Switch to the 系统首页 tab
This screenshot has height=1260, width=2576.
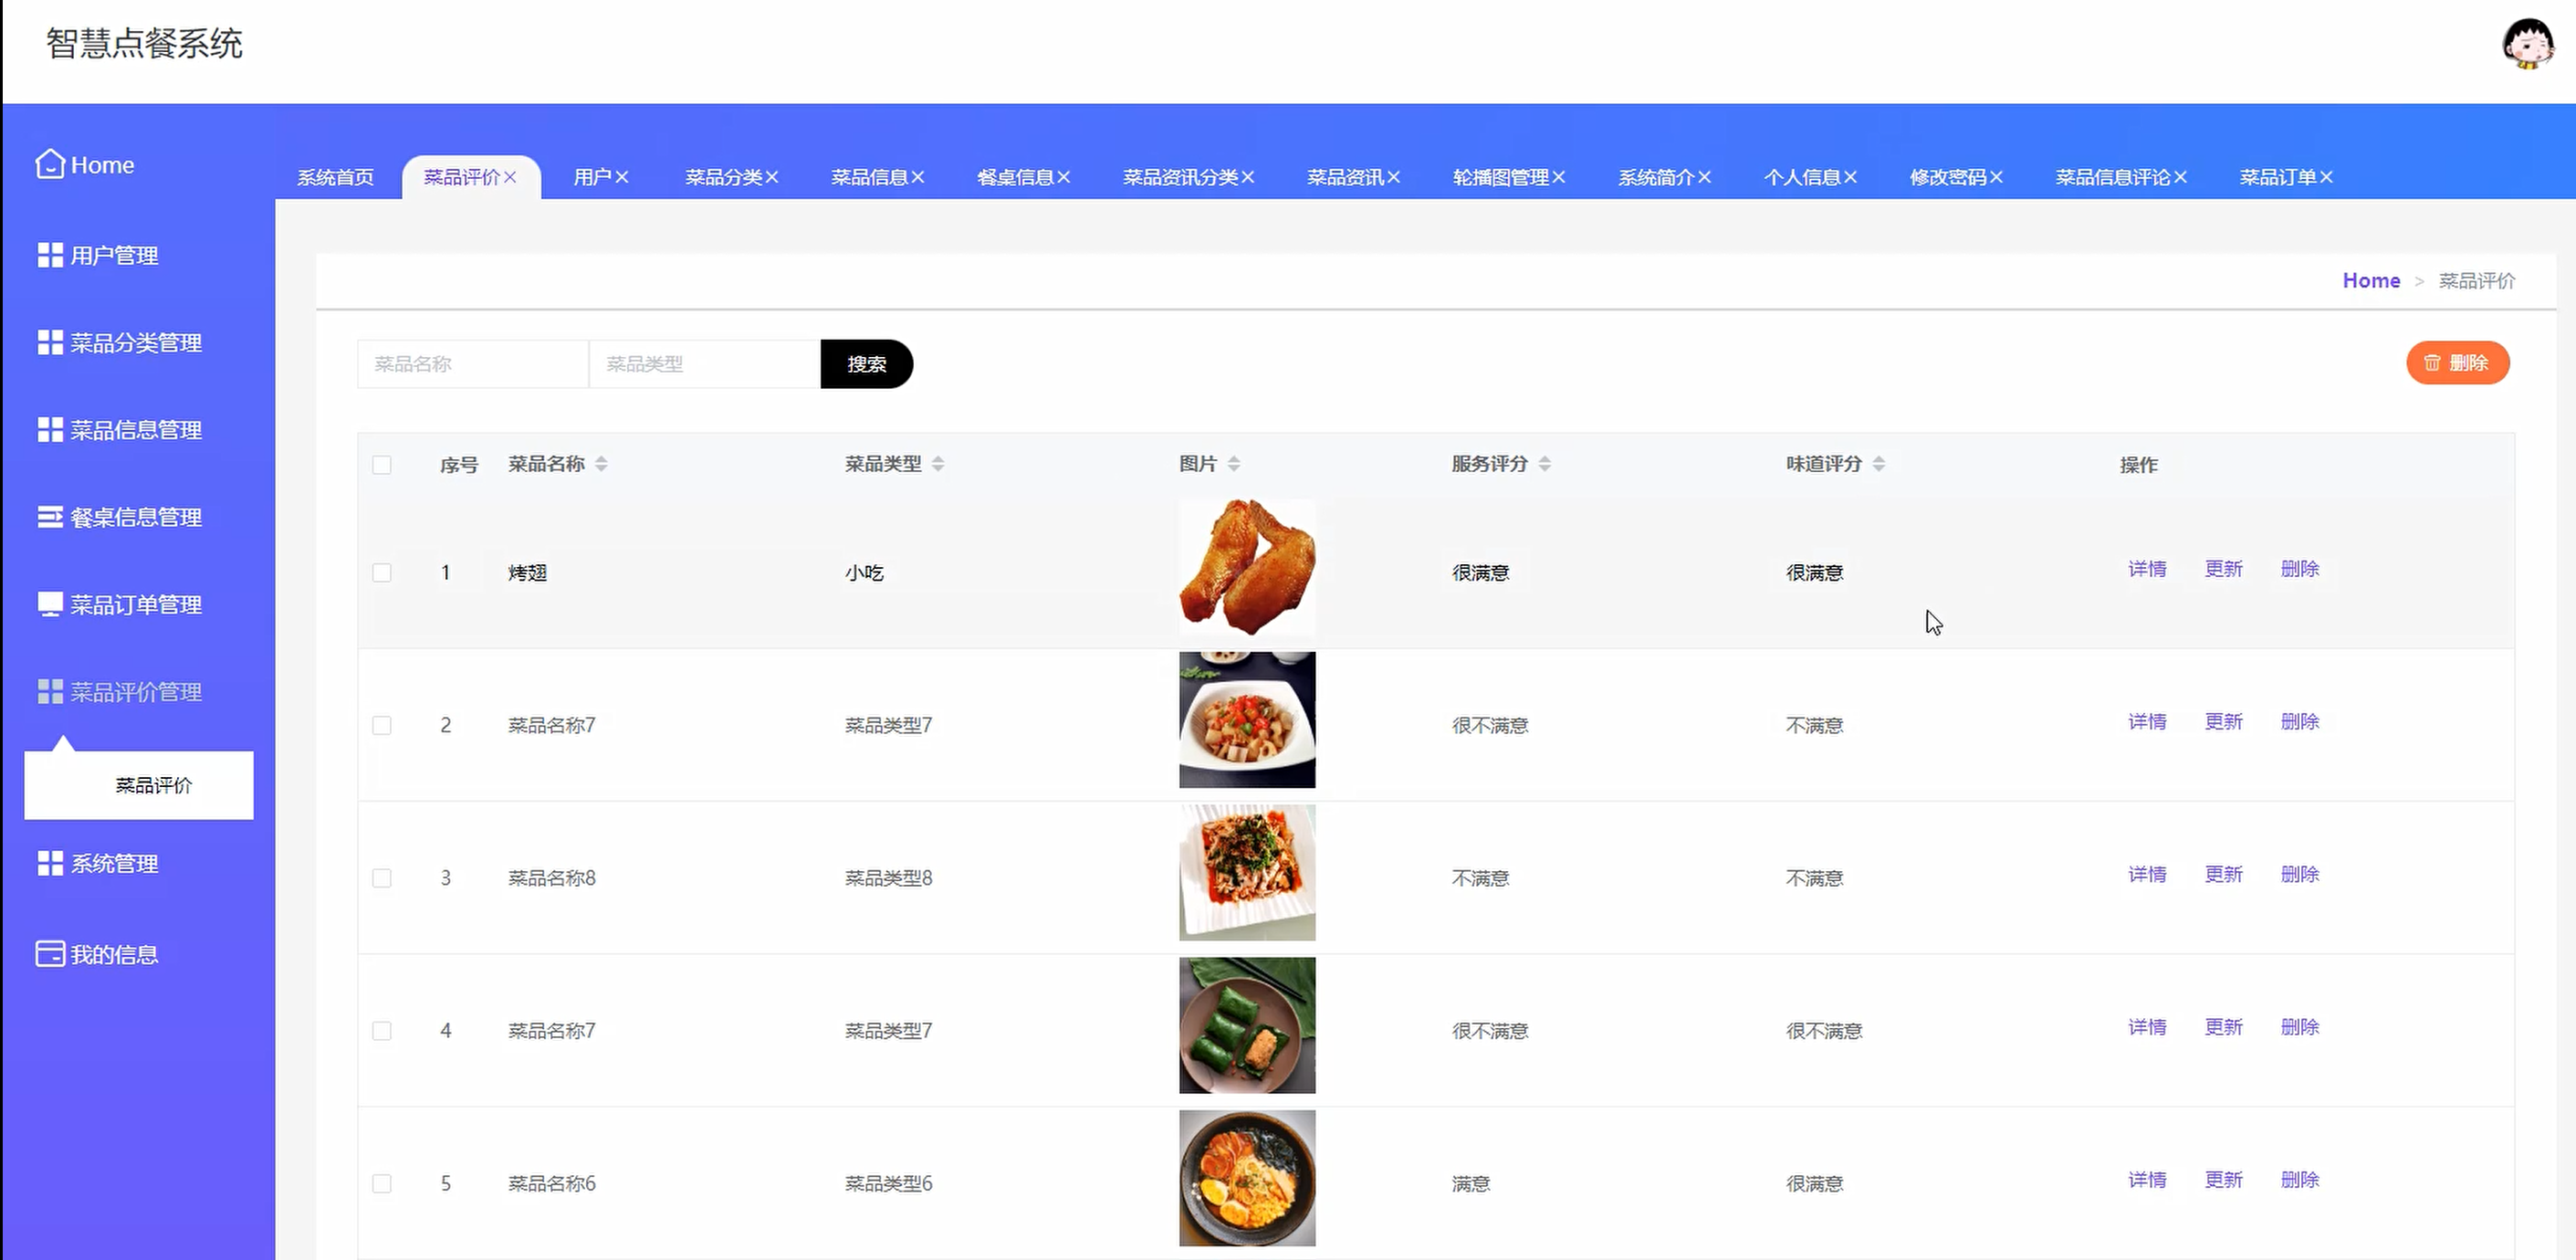point(336,177)
